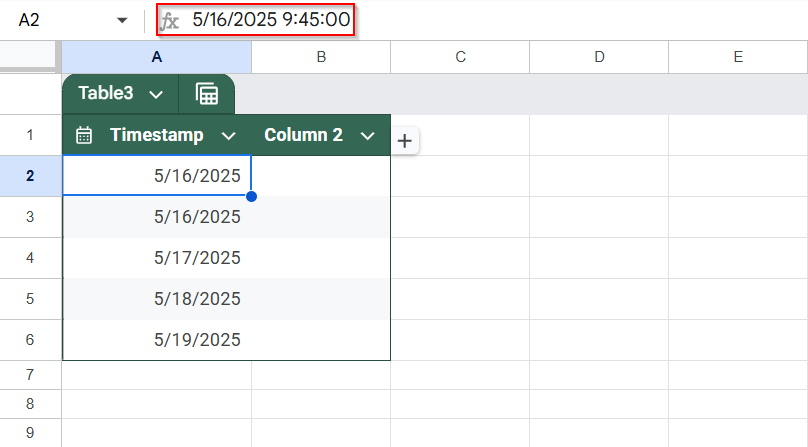Select column E header
The width and height of the screenshot is (808, 447).
[738, 57]
